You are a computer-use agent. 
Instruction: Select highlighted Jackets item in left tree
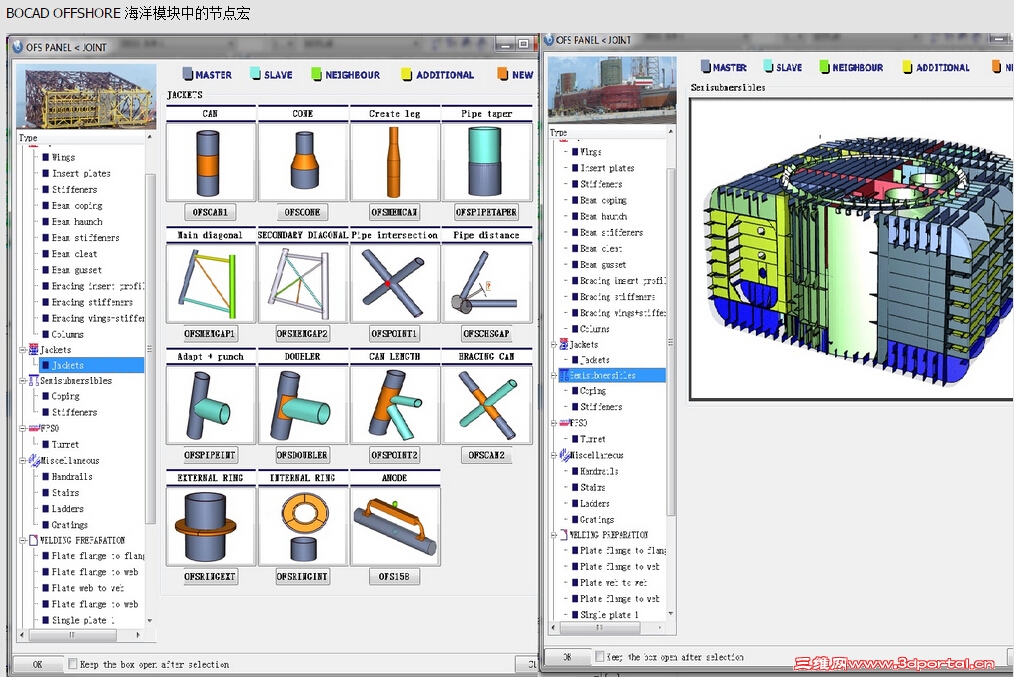pyautogui.click(x=92, y=365)
